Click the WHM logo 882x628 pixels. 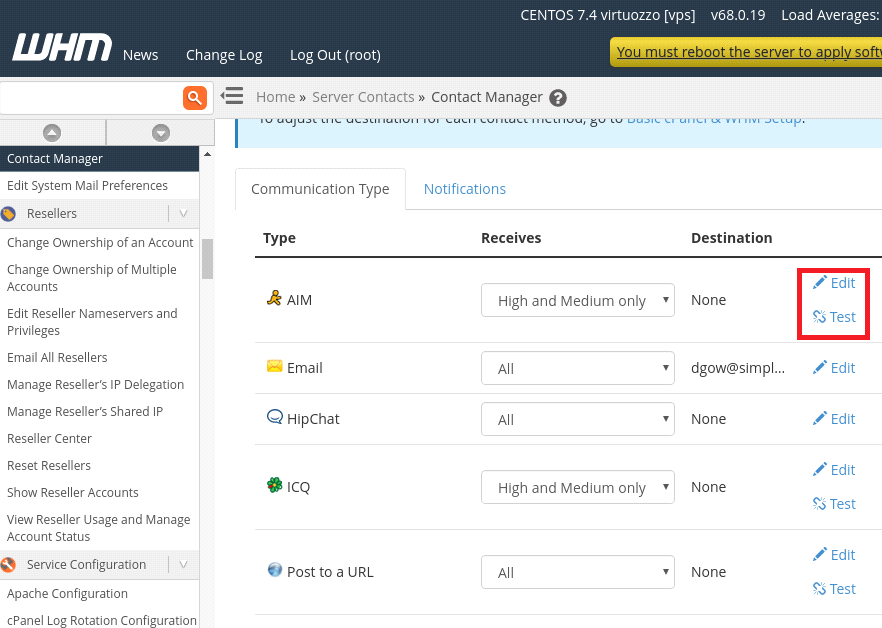click(62, 47)
